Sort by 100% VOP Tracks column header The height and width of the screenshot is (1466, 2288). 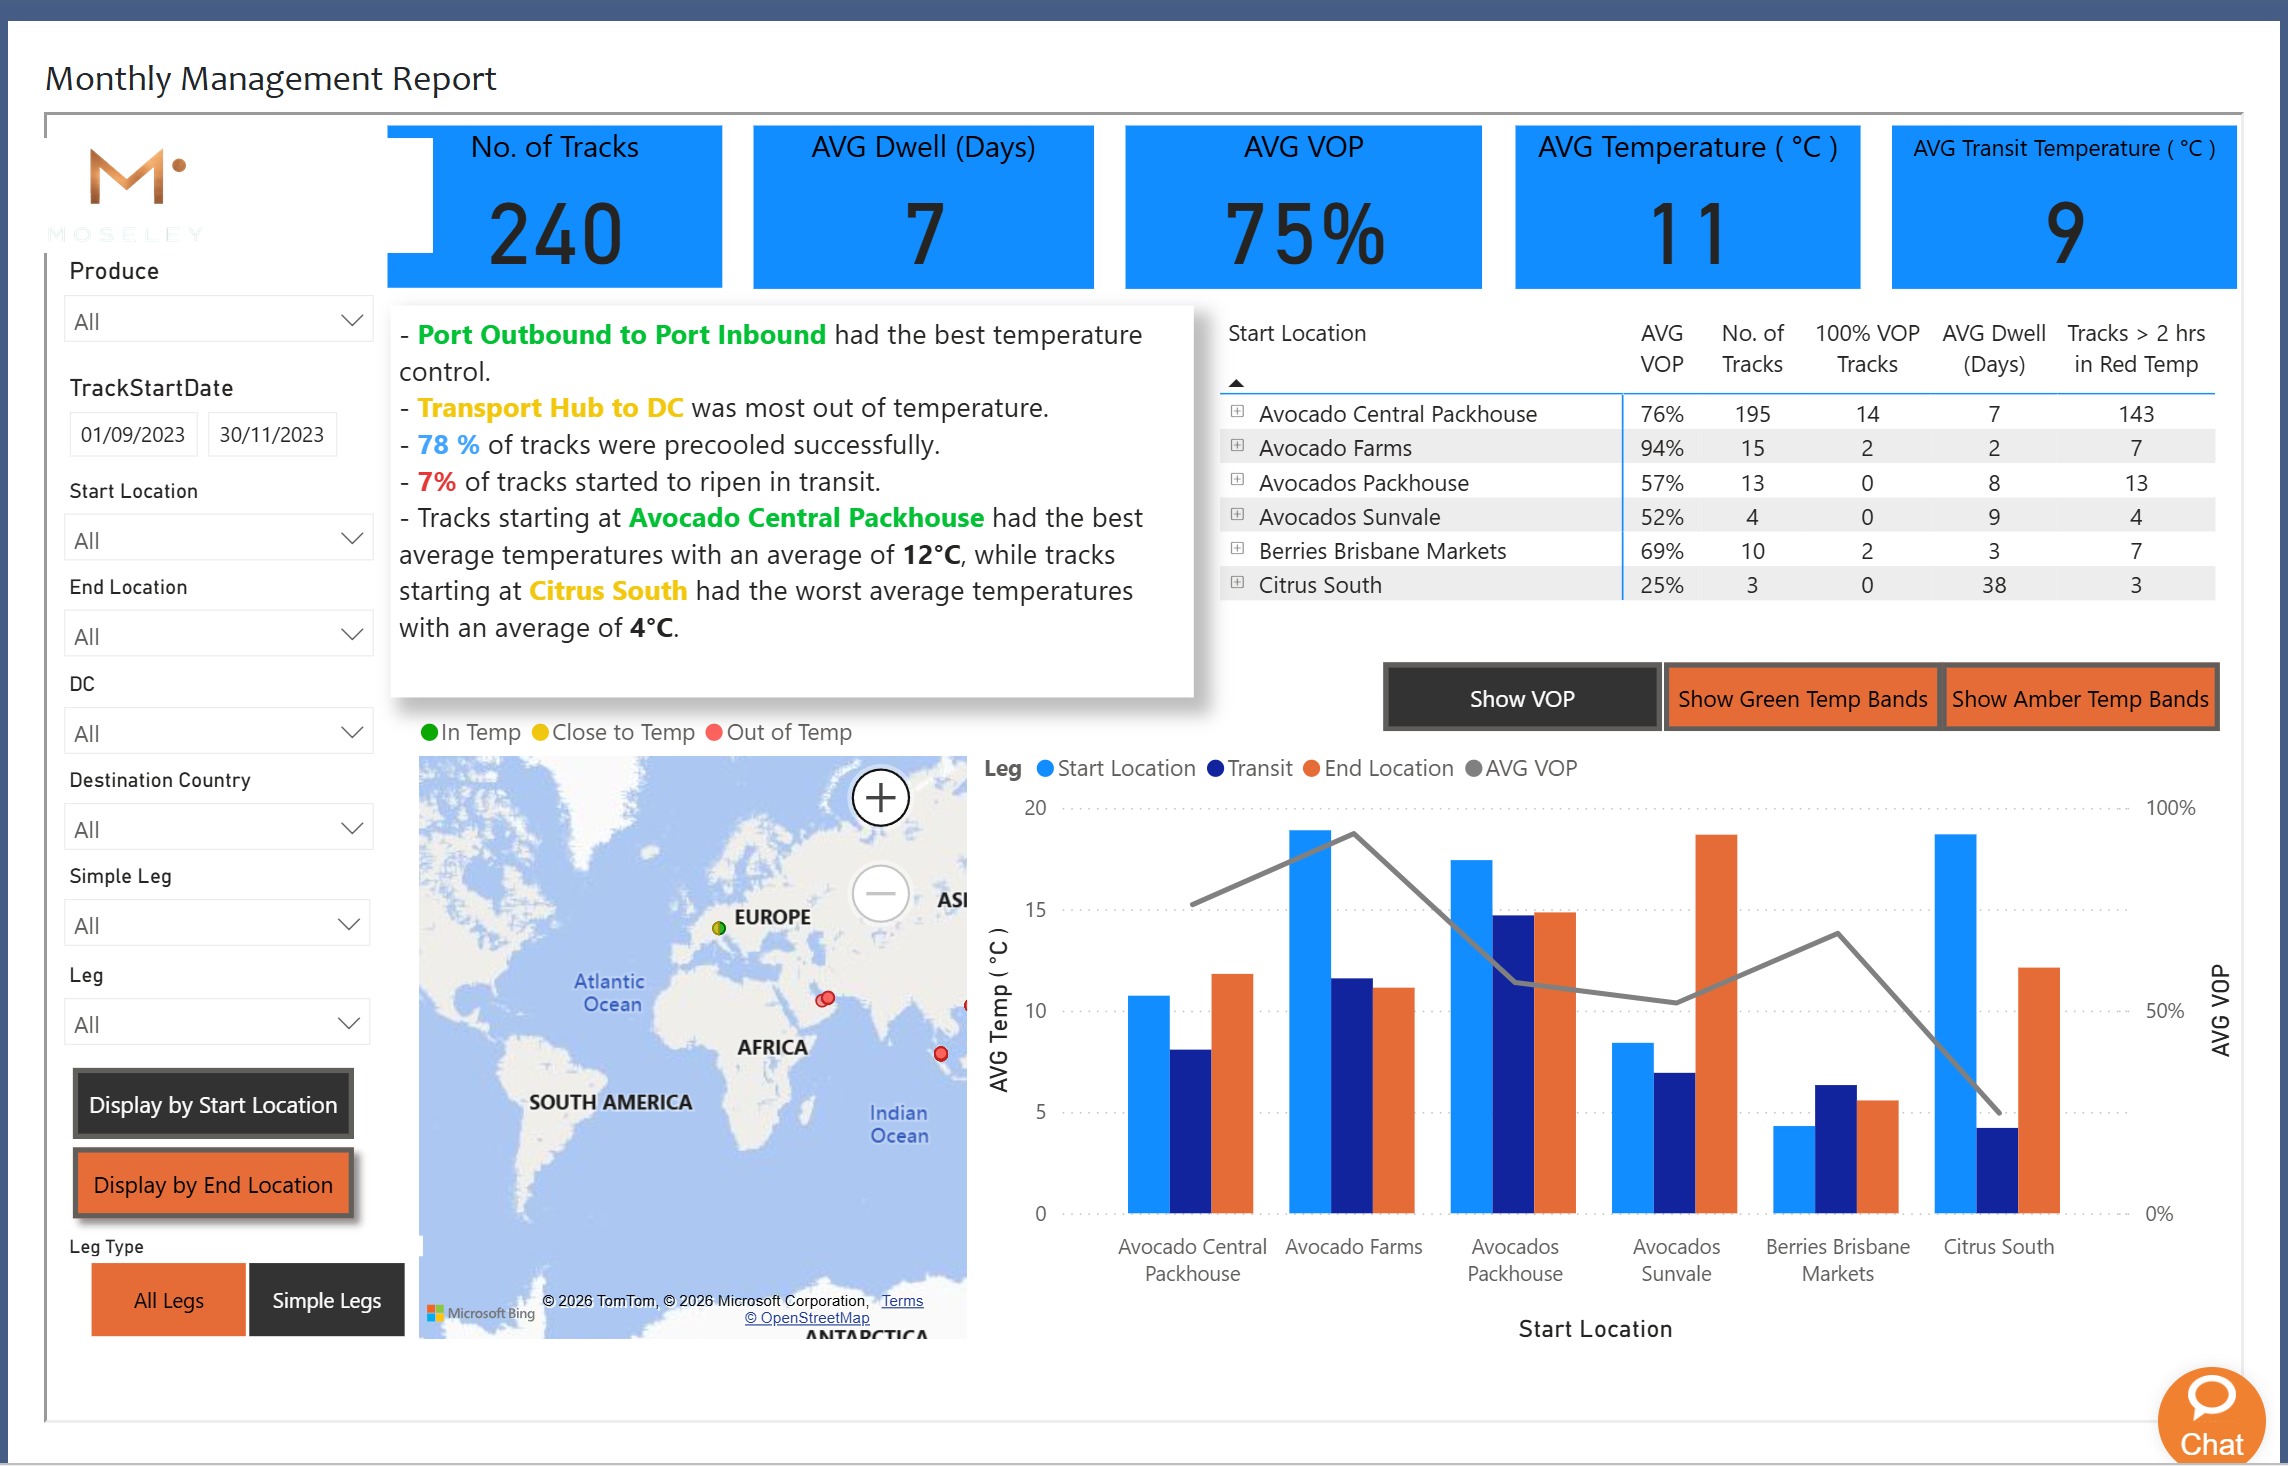(1867, 348)
